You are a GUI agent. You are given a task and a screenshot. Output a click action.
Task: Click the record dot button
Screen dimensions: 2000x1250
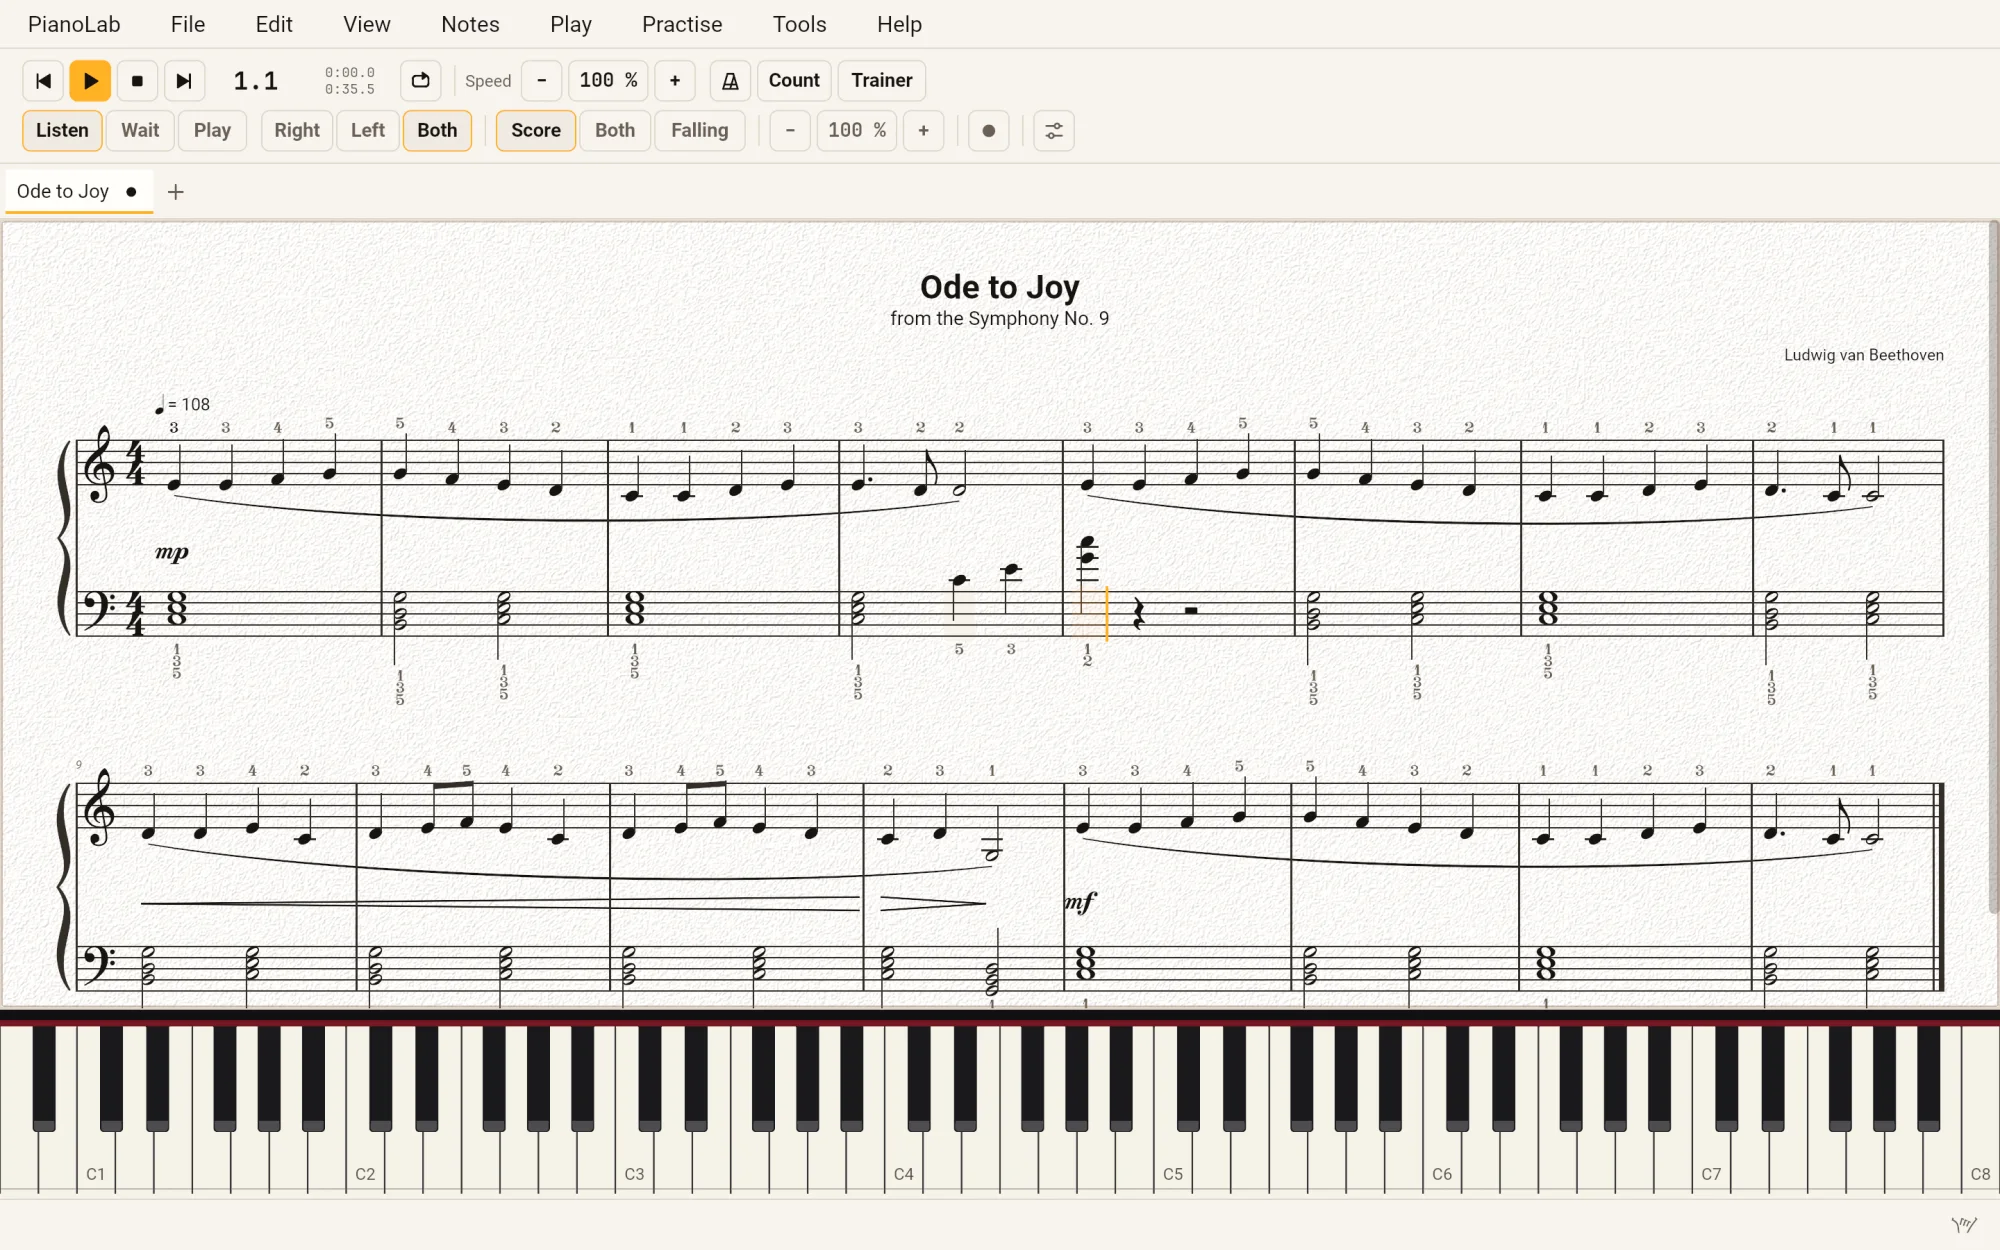point(989,131)
